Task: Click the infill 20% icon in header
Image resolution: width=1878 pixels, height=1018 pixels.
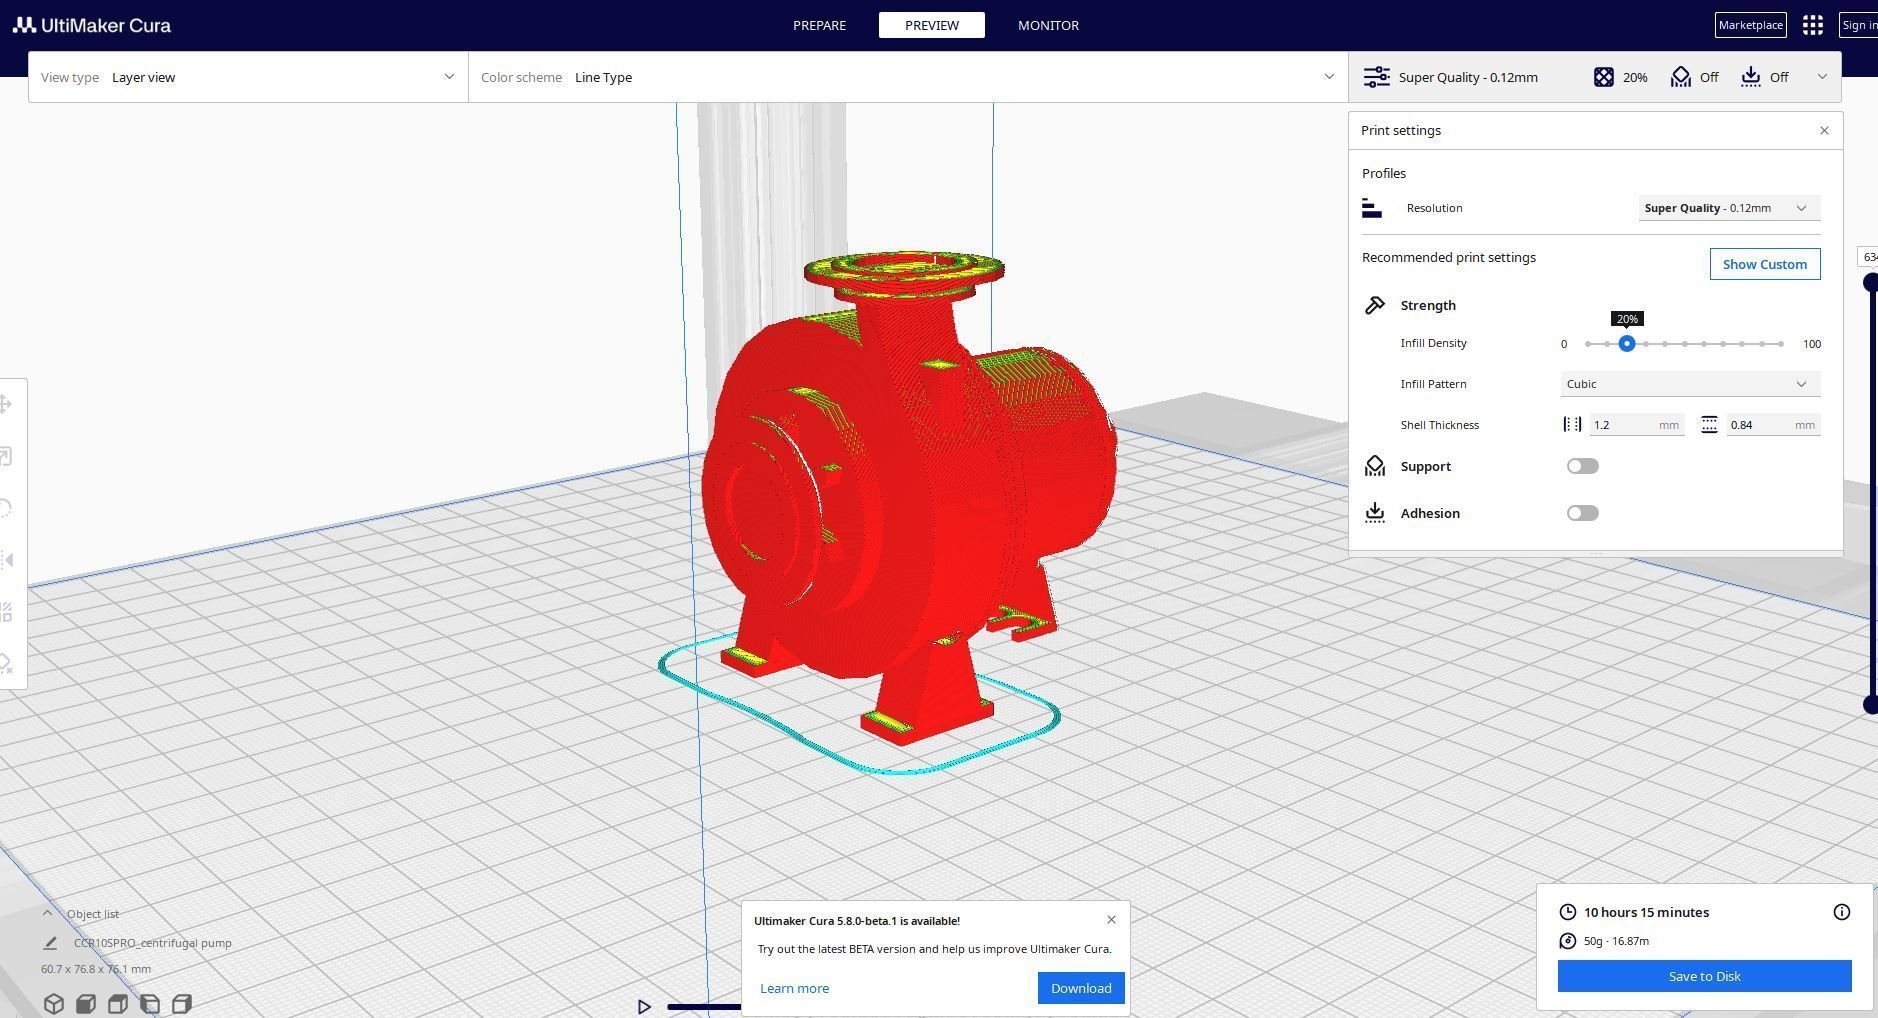Action: [1603, 77]
